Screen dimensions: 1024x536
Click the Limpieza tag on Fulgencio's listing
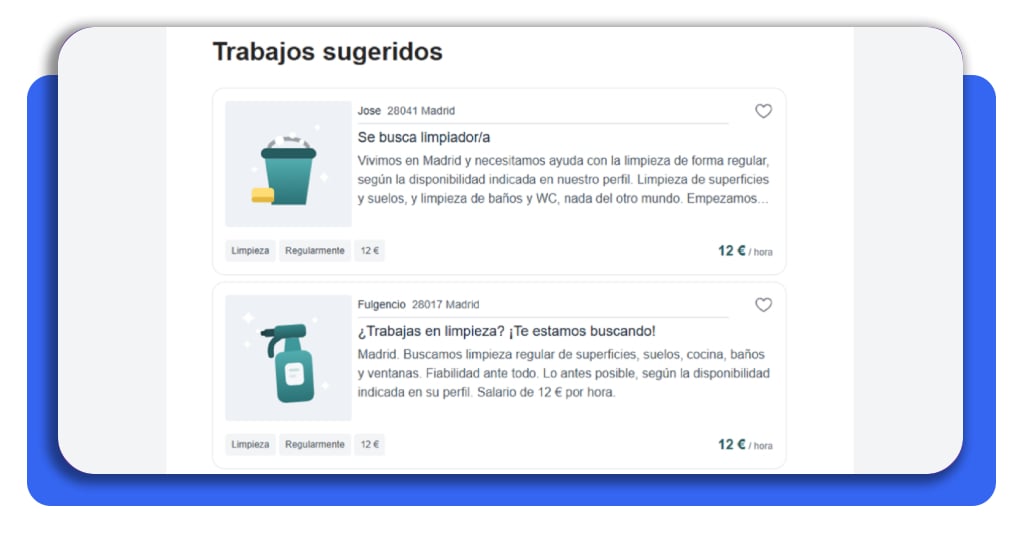(x=250, y=445)
